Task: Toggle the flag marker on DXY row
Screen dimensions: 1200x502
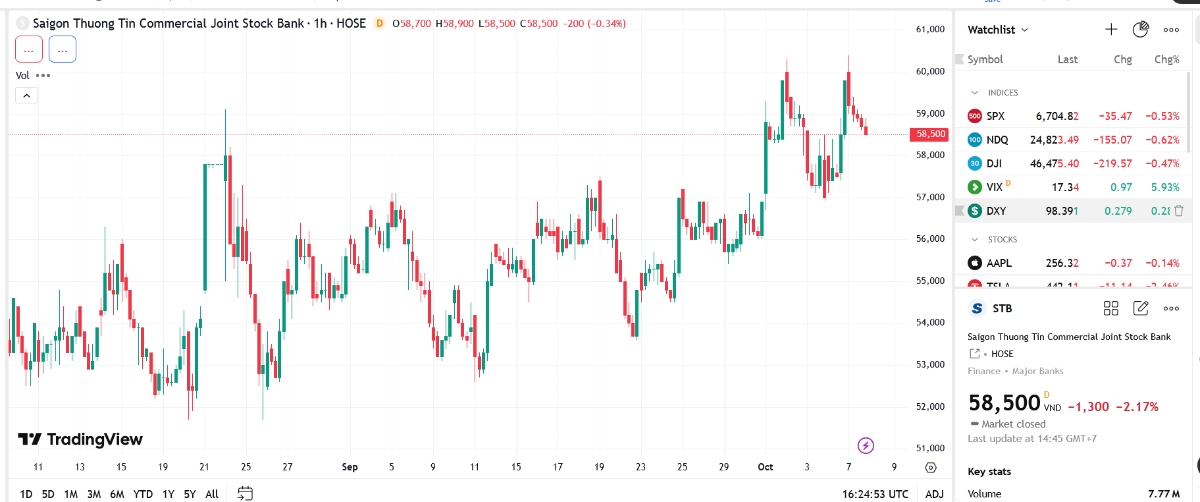Action: pos(958,211)
